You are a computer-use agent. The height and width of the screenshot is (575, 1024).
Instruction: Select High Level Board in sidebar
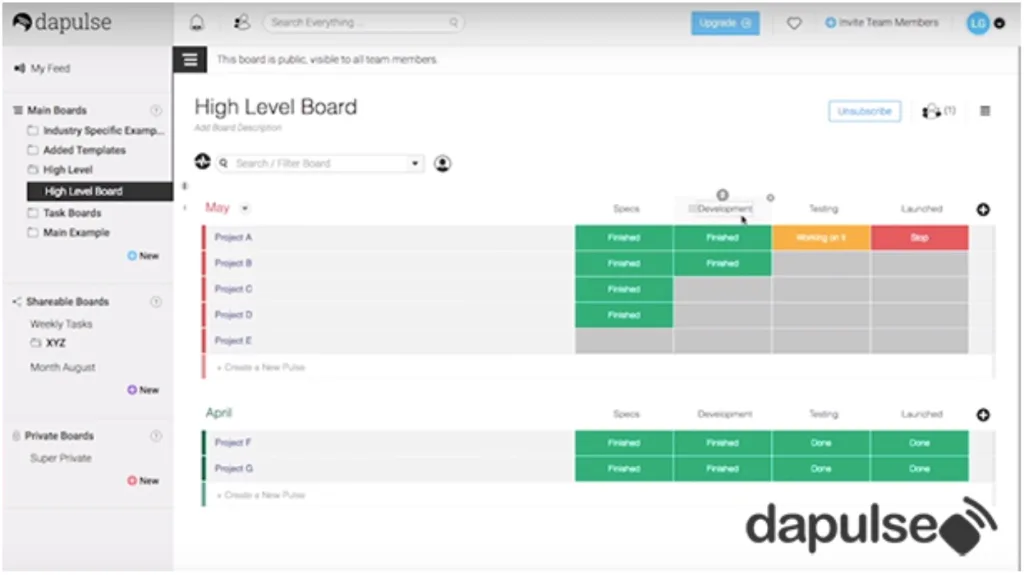100,191
